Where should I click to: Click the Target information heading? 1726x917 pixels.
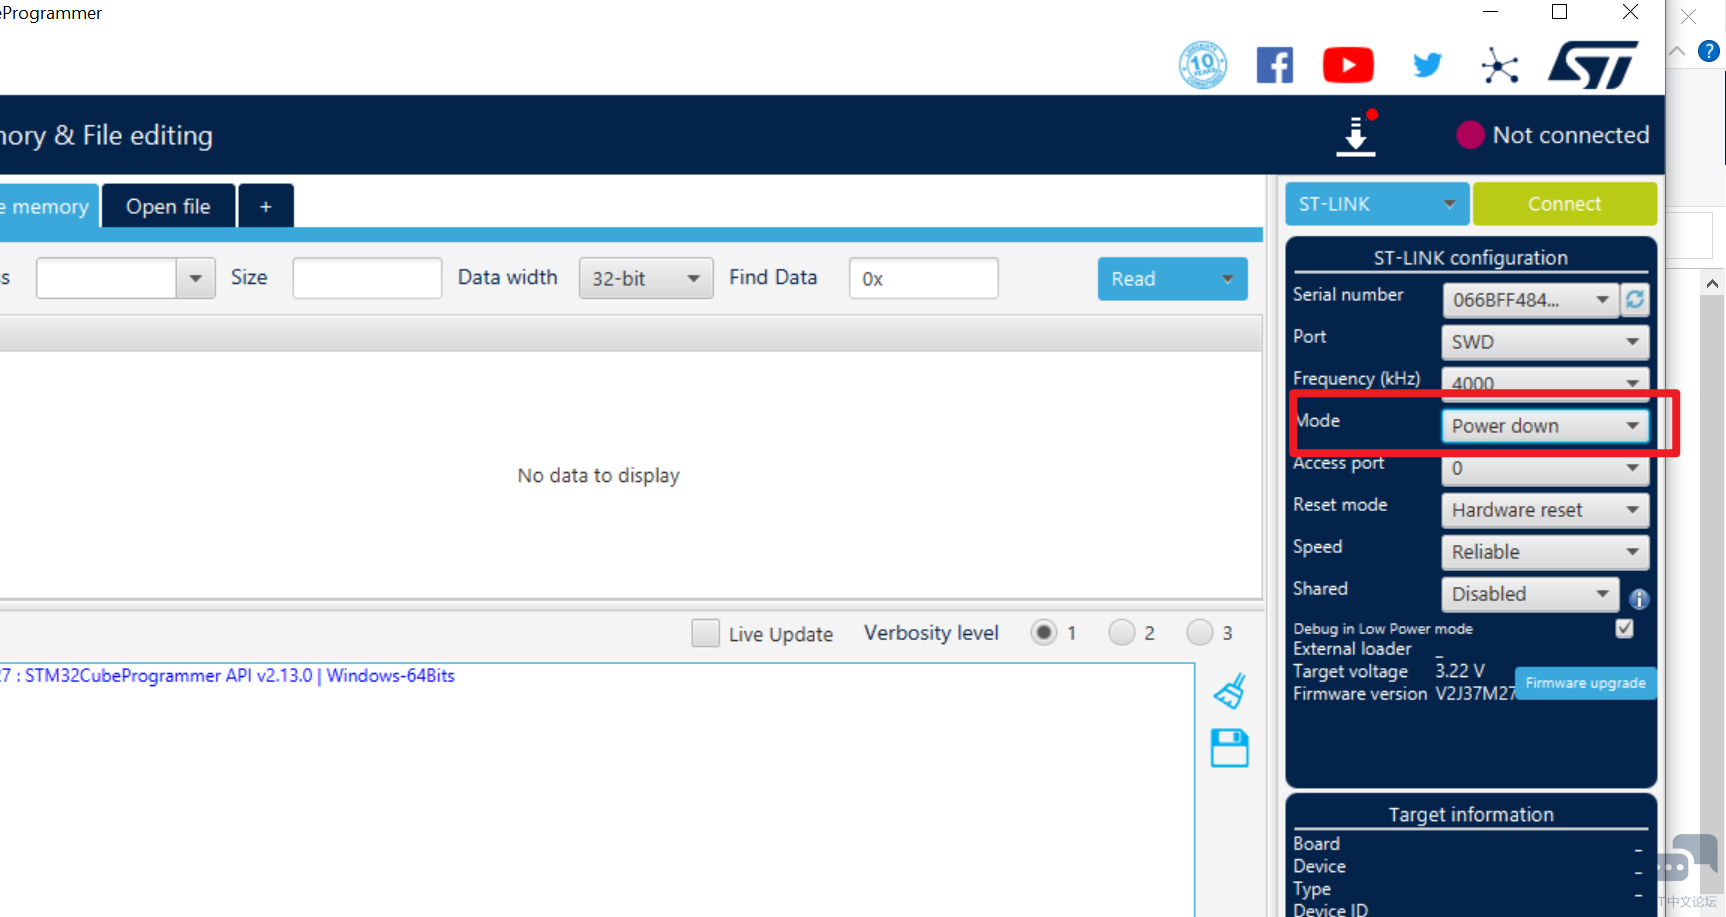click(1470, 815)
